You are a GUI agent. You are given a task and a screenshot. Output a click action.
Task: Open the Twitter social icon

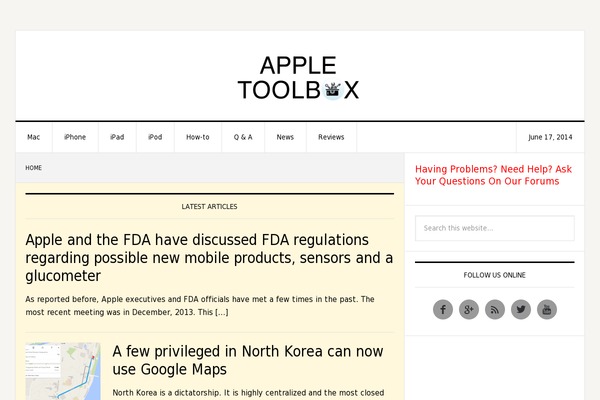(521, 309)
